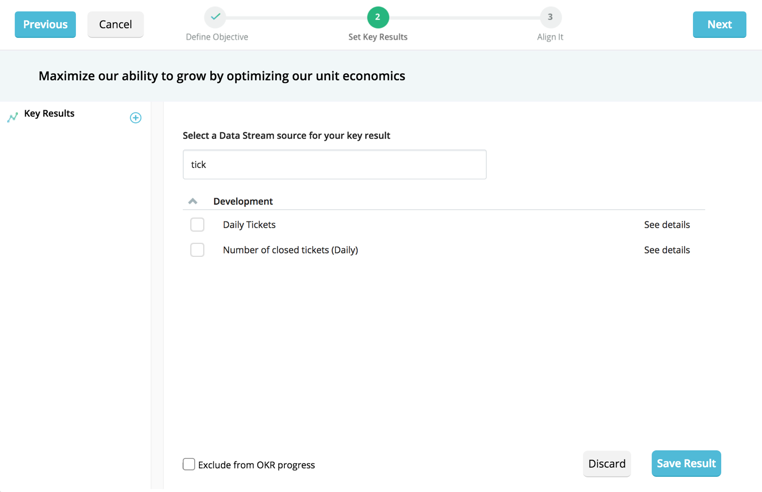Jump to step 3 Align It circle
Image resolution: width=762 pixels, height=492 pixels.
[x=550, y=17]
